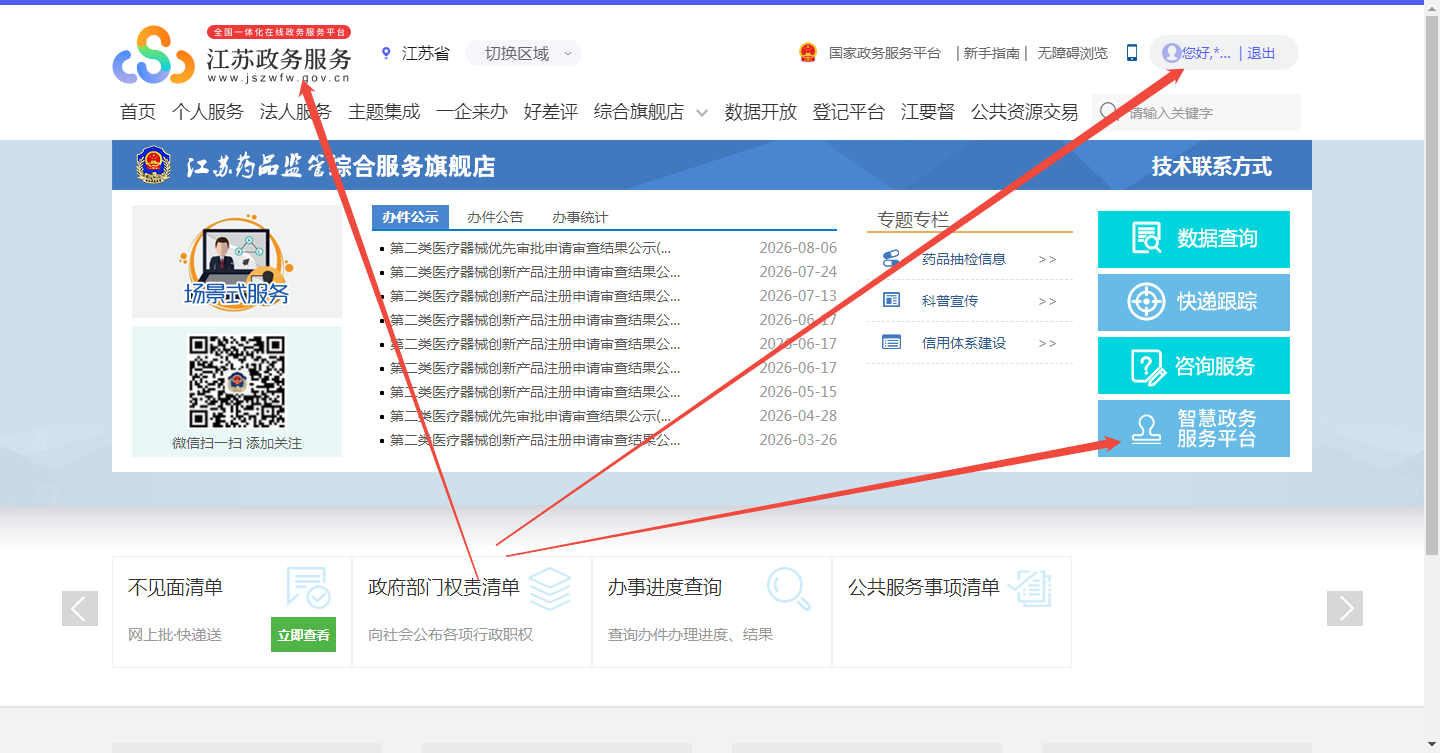Show previous carousel items with left arrow
Image resolution: width=1440 pixels, height=753 pixels.
[x=80, y=608]
